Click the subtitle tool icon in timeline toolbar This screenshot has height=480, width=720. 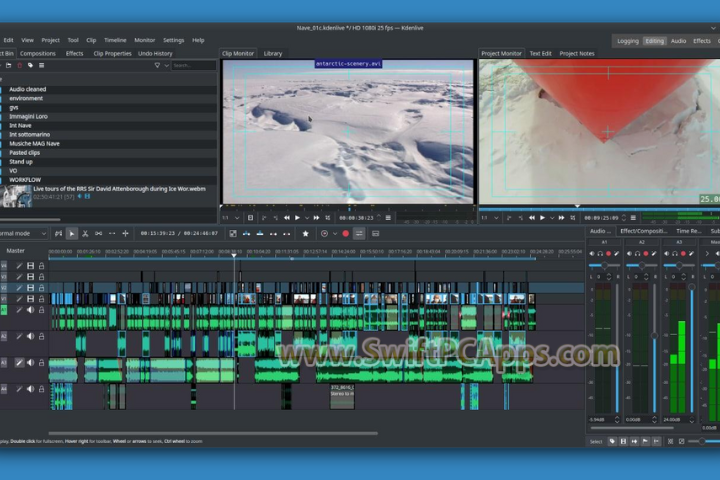click(376, 234)
